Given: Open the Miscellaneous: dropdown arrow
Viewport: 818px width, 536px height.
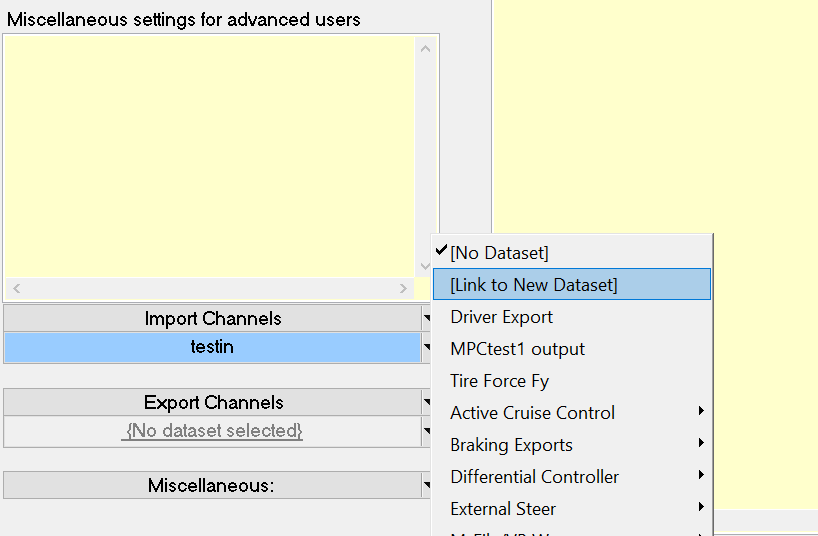Looking at the screenshot, I should click(x=427, y=486).
